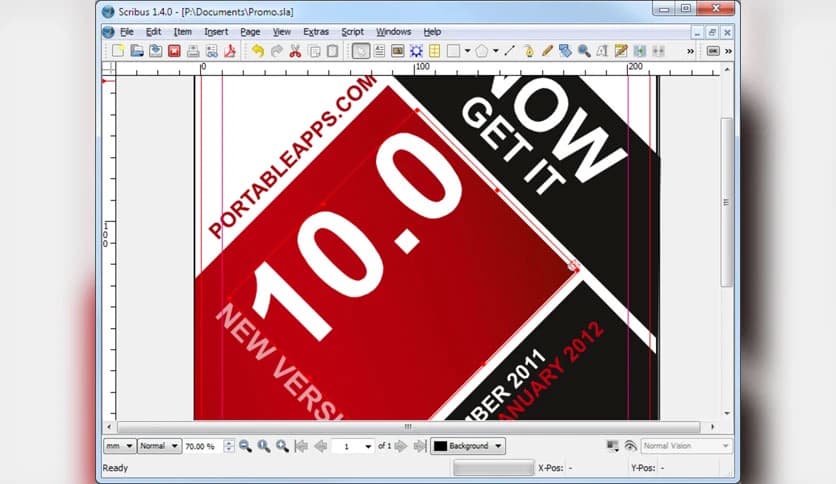Click the horizontal scrollbar thumb

[x=407, y=427]
